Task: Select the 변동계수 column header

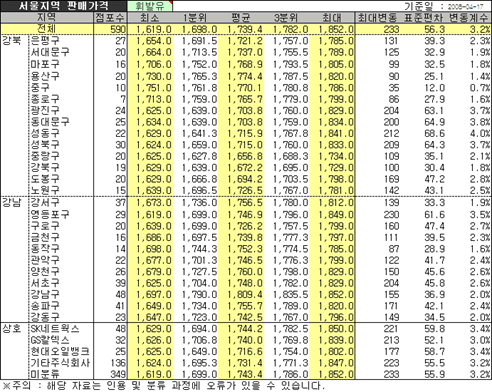Action: pos(468,18)
